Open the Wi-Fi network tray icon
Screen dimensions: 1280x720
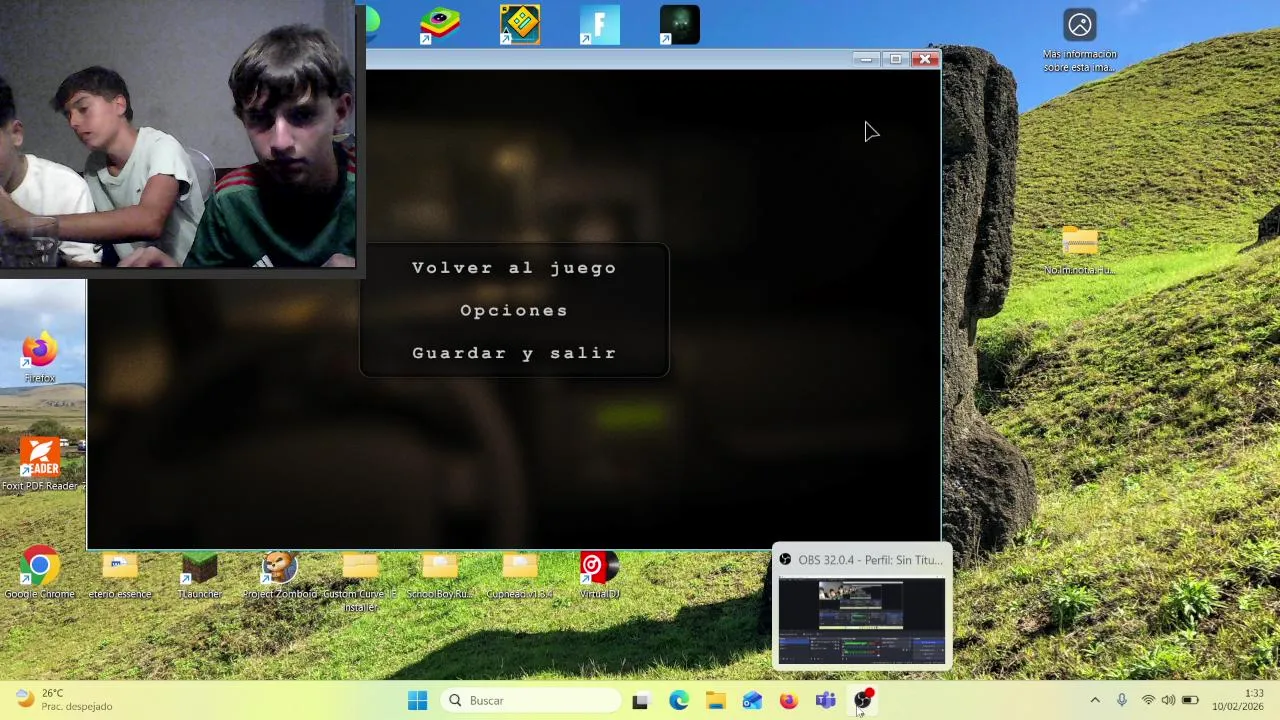[x=1148, y=701]
